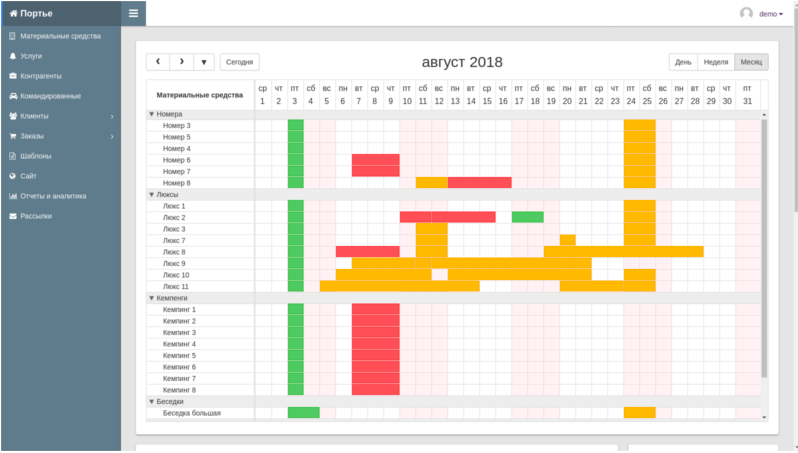Go to the previous month arrow

click(x=158, y=62)
